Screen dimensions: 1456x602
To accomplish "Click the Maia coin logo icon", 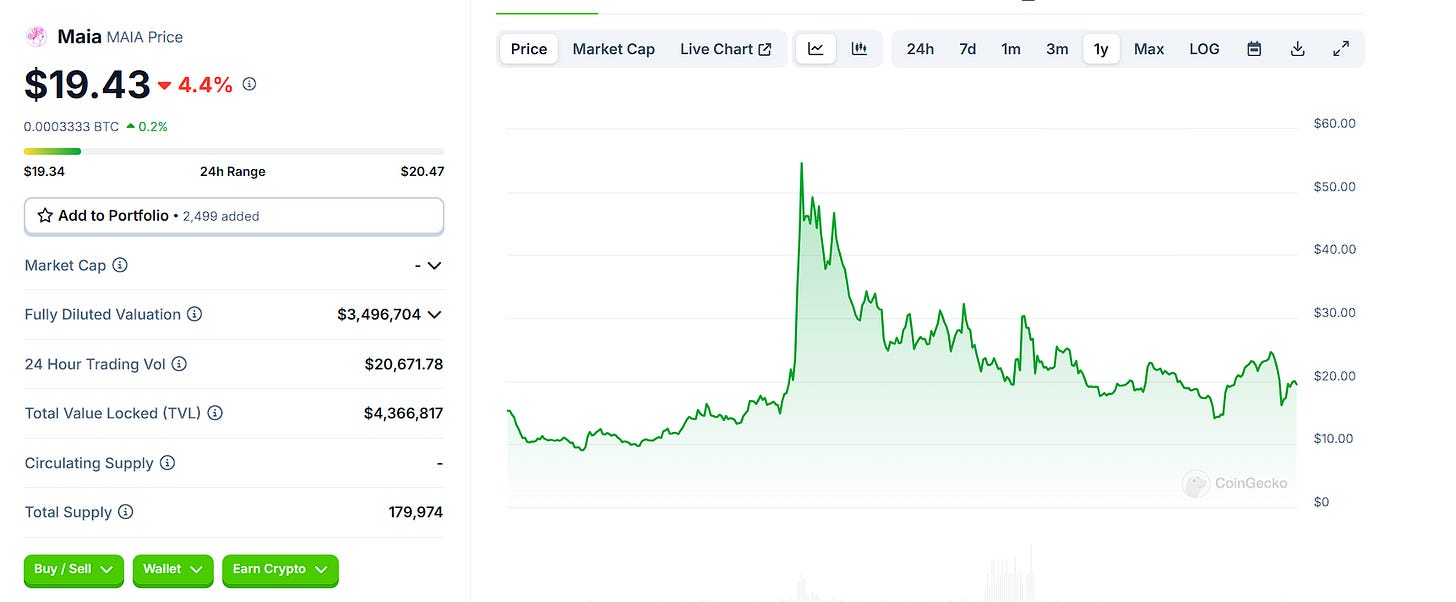I will [x=36, y=36].
